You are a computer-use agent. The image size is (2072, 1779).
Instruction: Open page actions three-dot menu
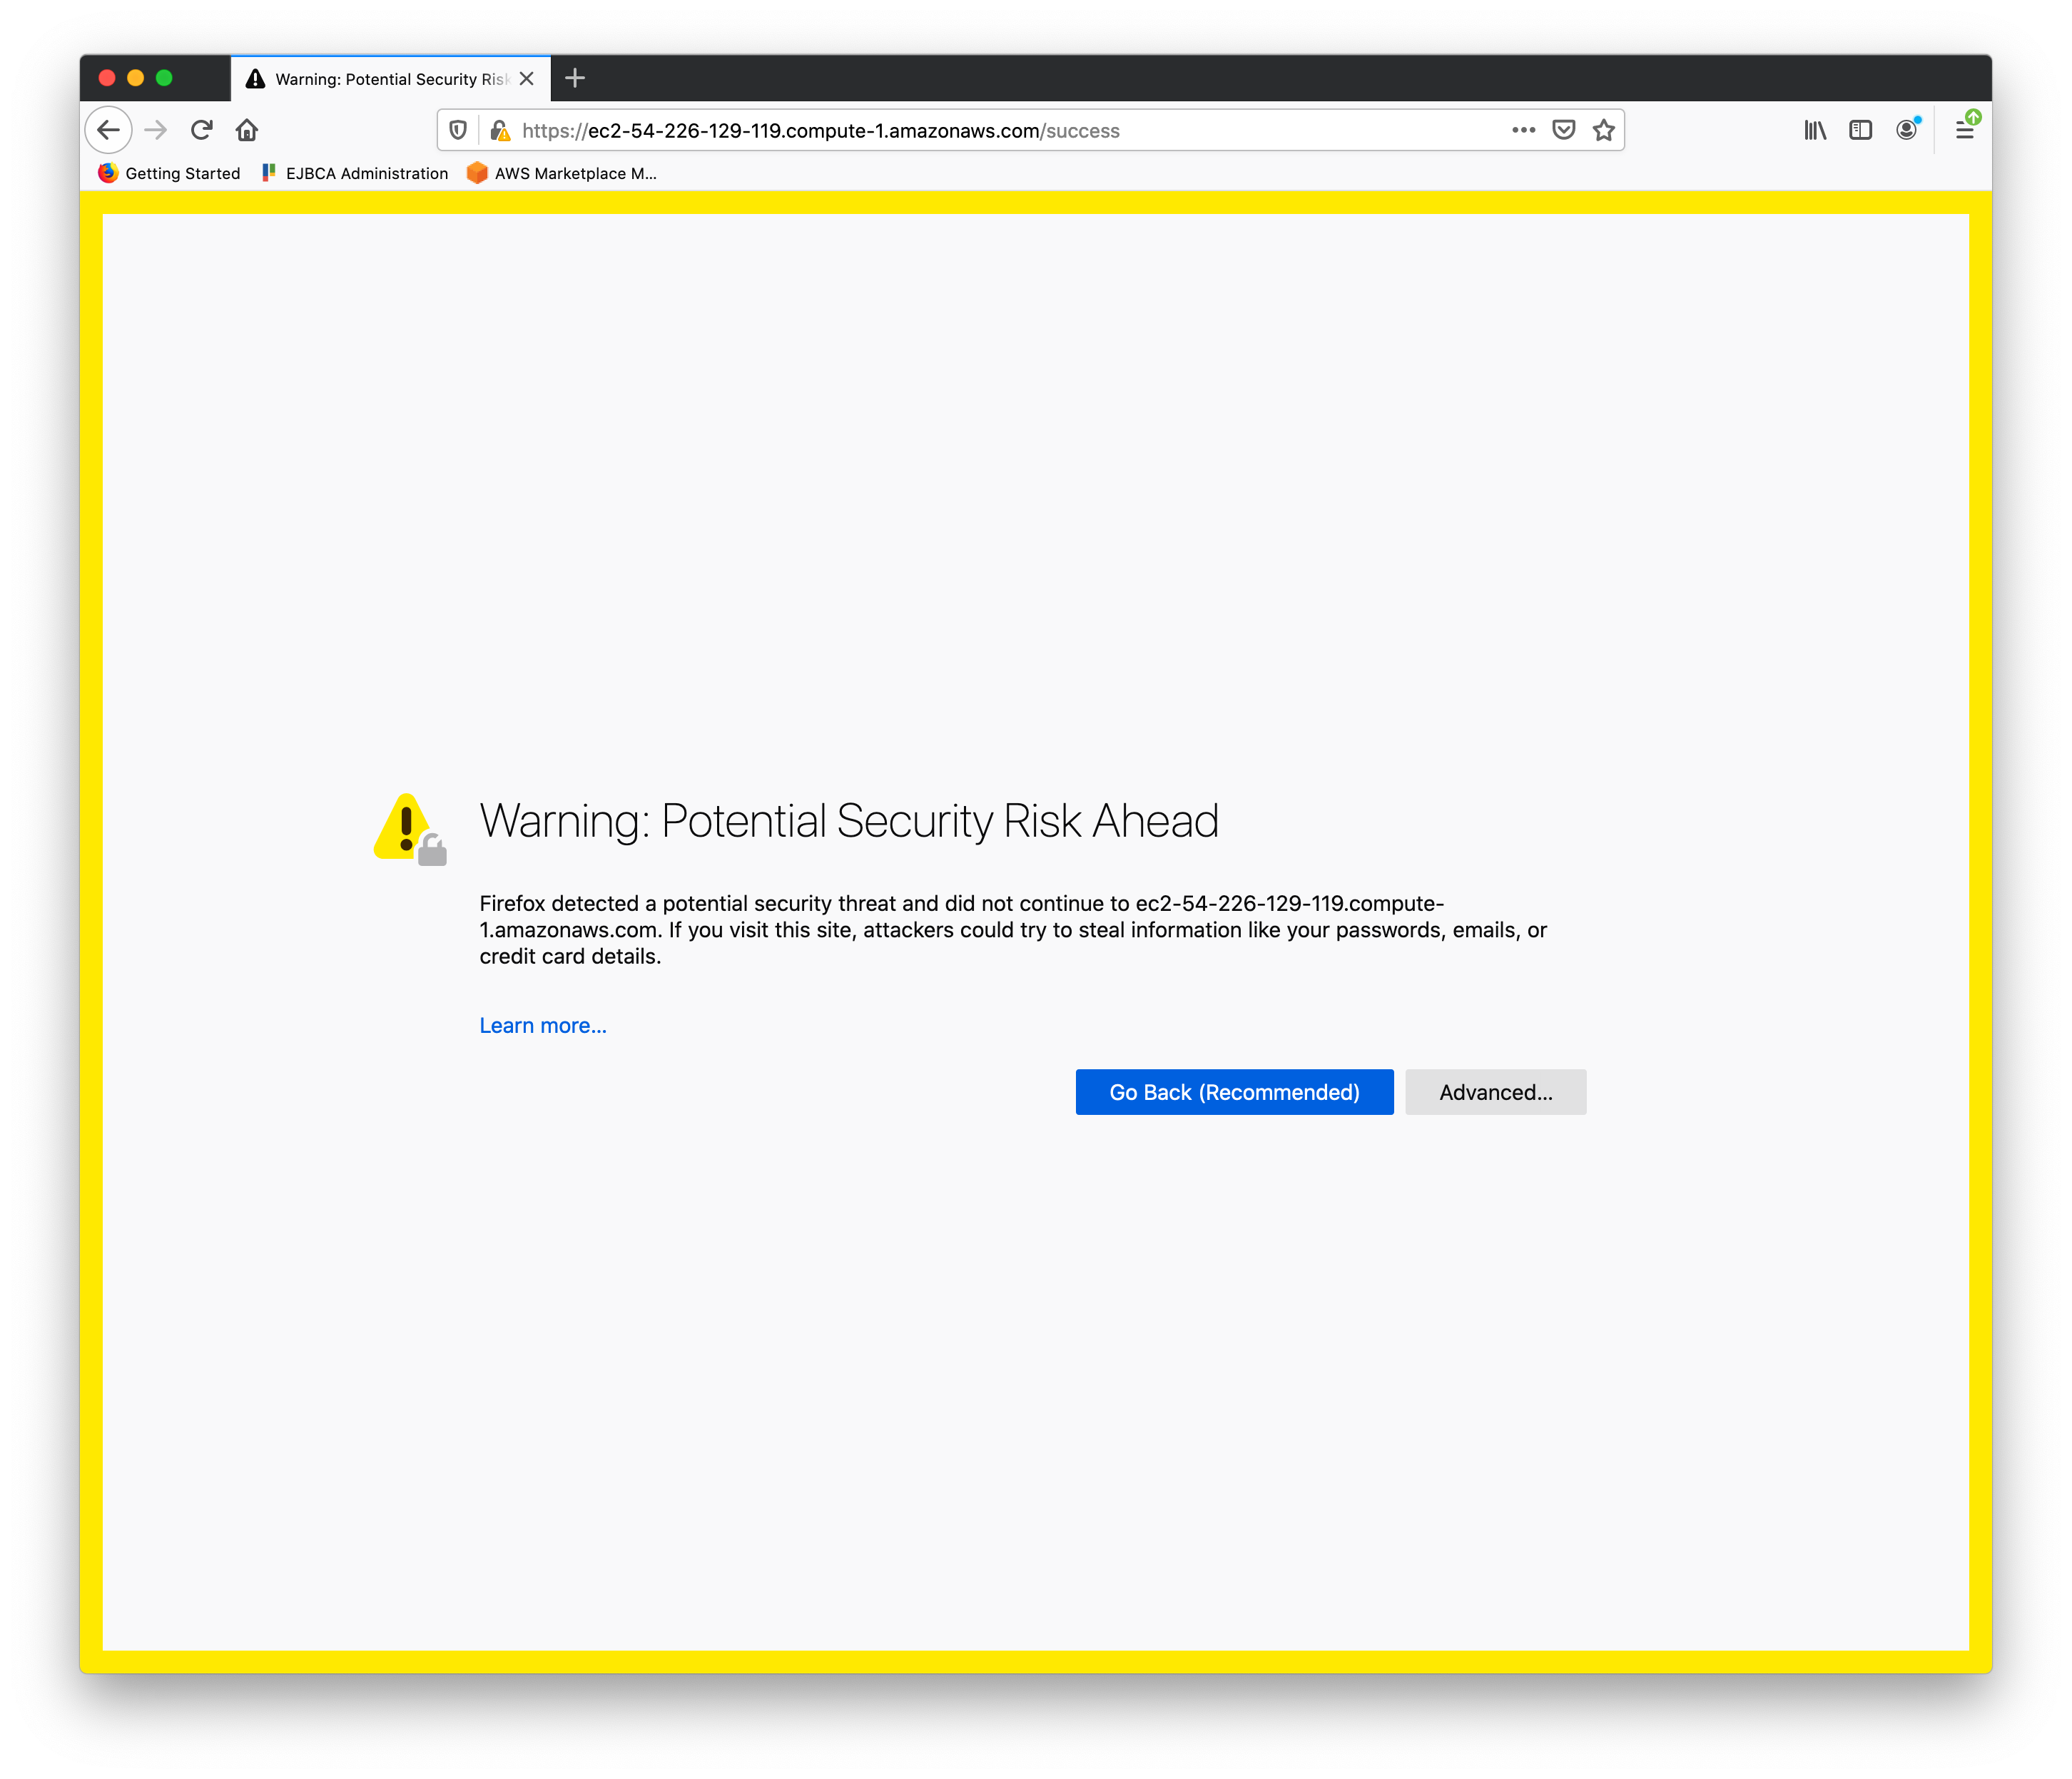click(x=1523, y=130)
